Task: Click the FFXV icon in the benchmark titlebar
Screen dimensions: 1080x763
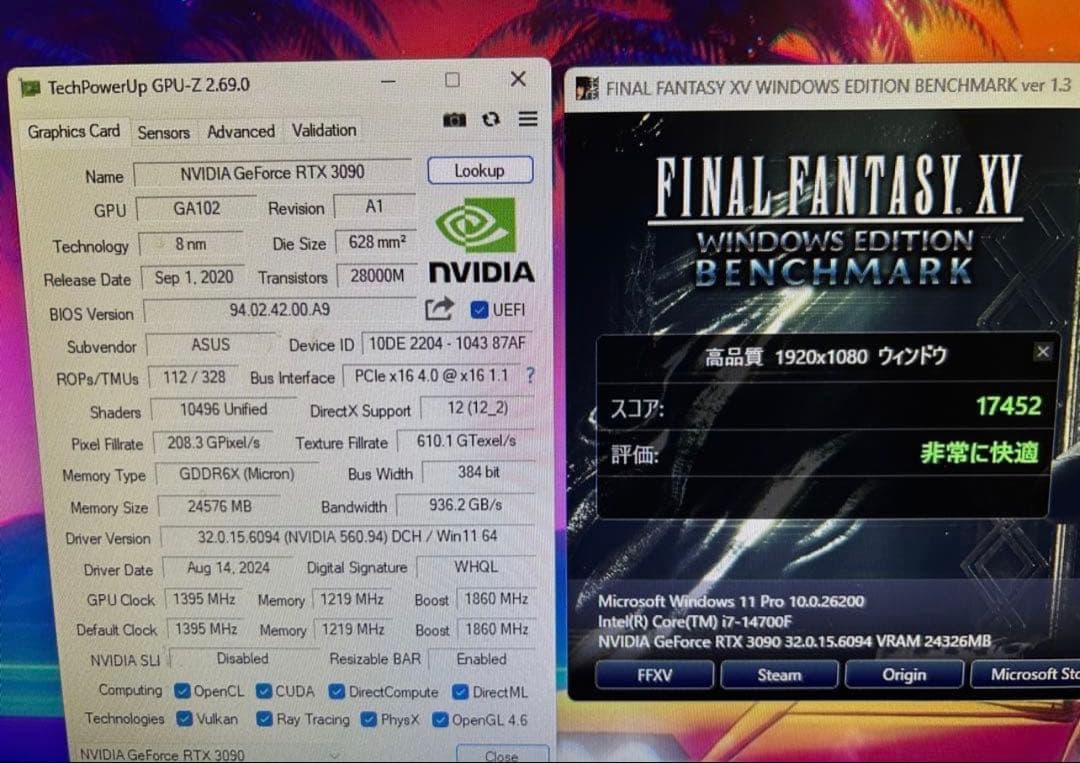Action: pos(586,87)
